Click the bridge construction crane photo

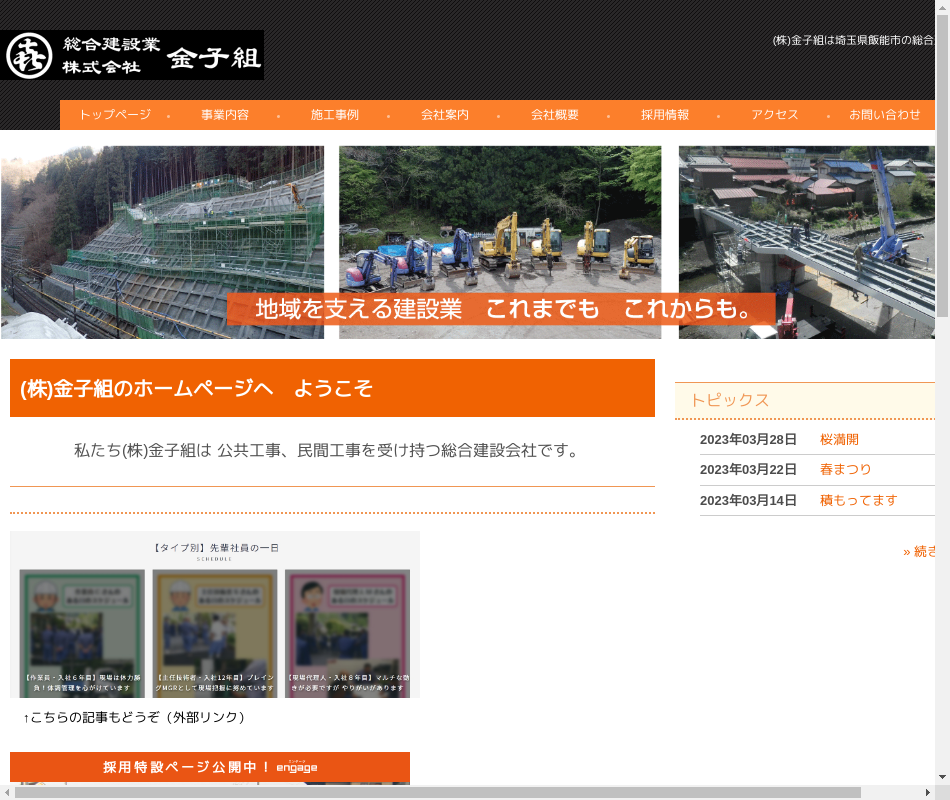[x=806, y=230]
